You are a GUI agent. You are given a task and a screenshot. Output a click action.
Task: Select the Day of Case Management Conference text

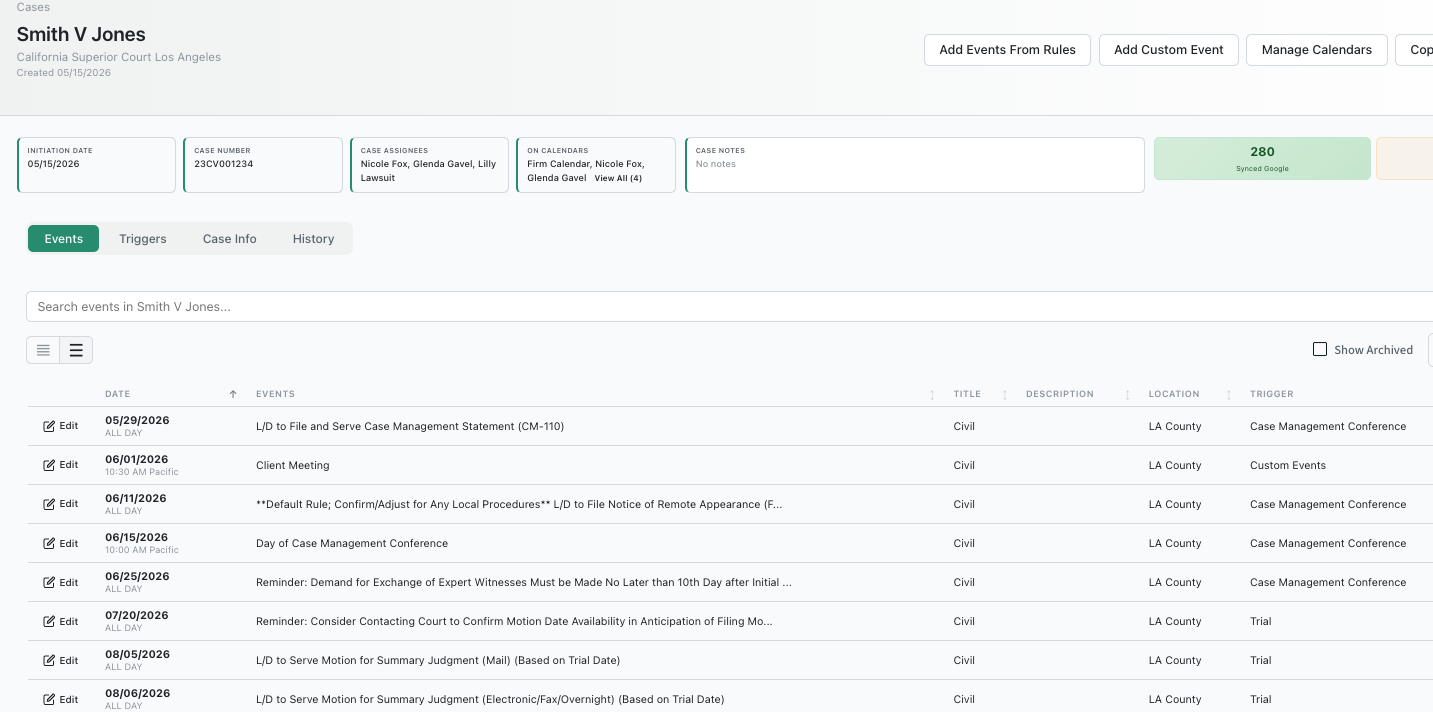point(352,543)
